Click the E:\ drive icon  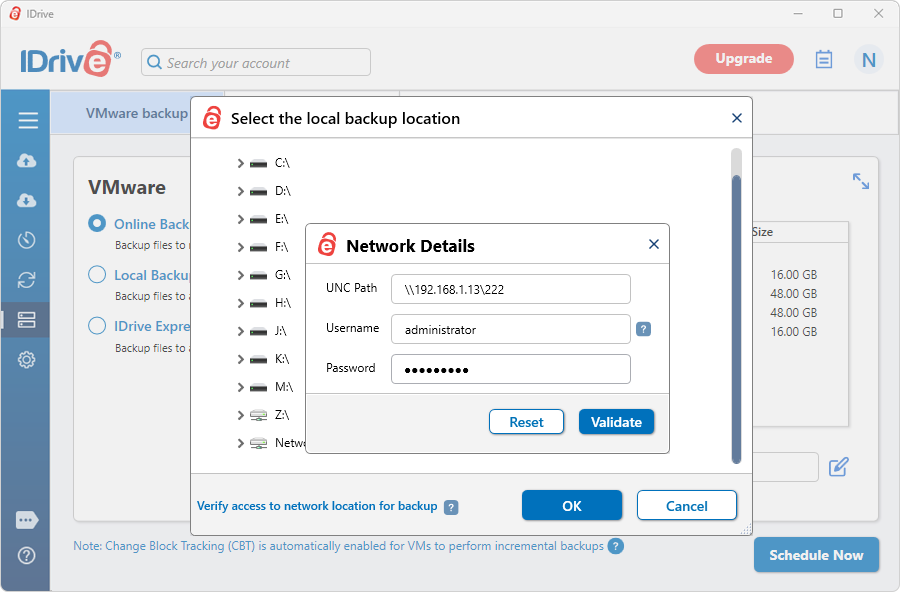[x=258, y=219]
